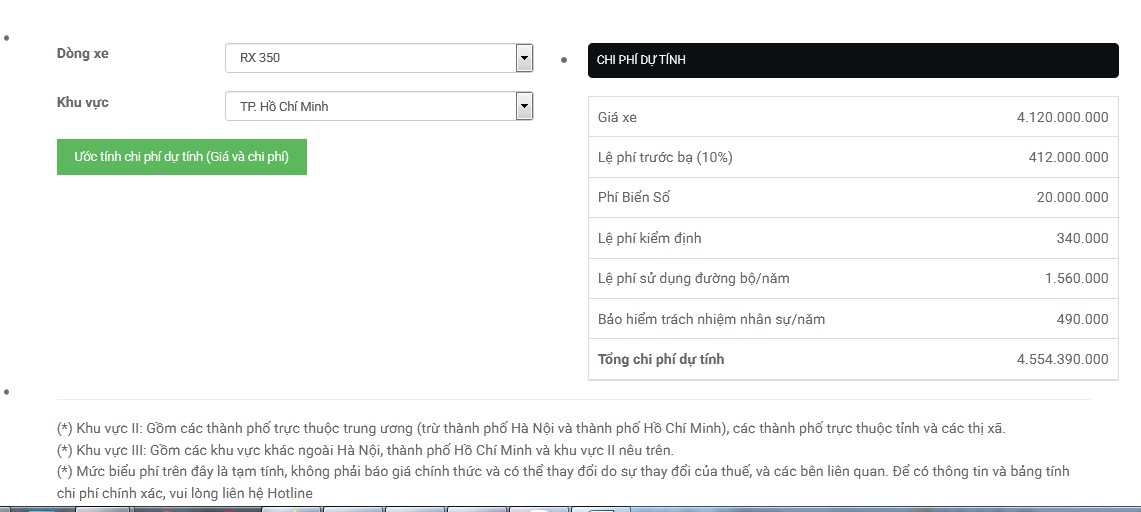Click the Hotline contact text
The image size is (1141, 512).
287,493
